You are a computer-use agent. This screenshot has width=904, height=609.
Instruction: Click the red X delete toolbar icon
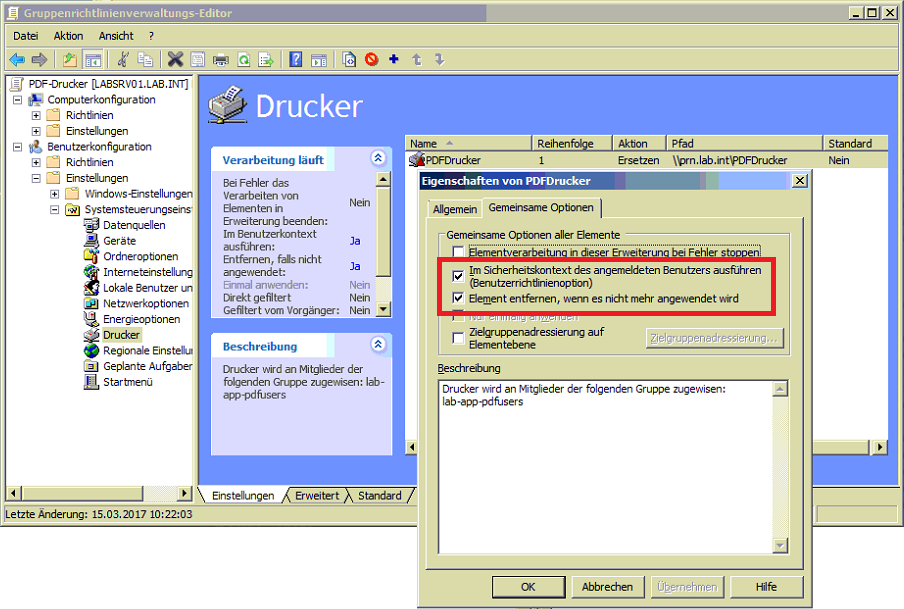[175, 60]
